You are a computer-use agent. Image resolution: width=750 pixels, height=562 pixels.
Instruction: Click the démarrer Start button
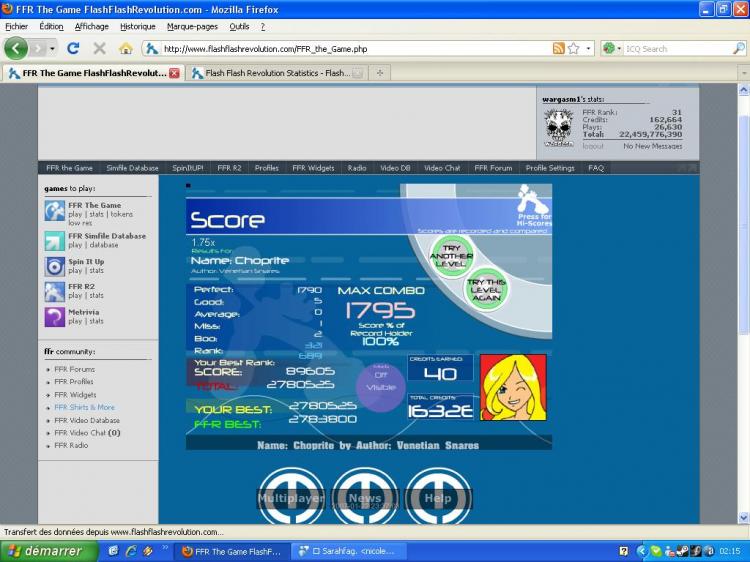(47, 551)
